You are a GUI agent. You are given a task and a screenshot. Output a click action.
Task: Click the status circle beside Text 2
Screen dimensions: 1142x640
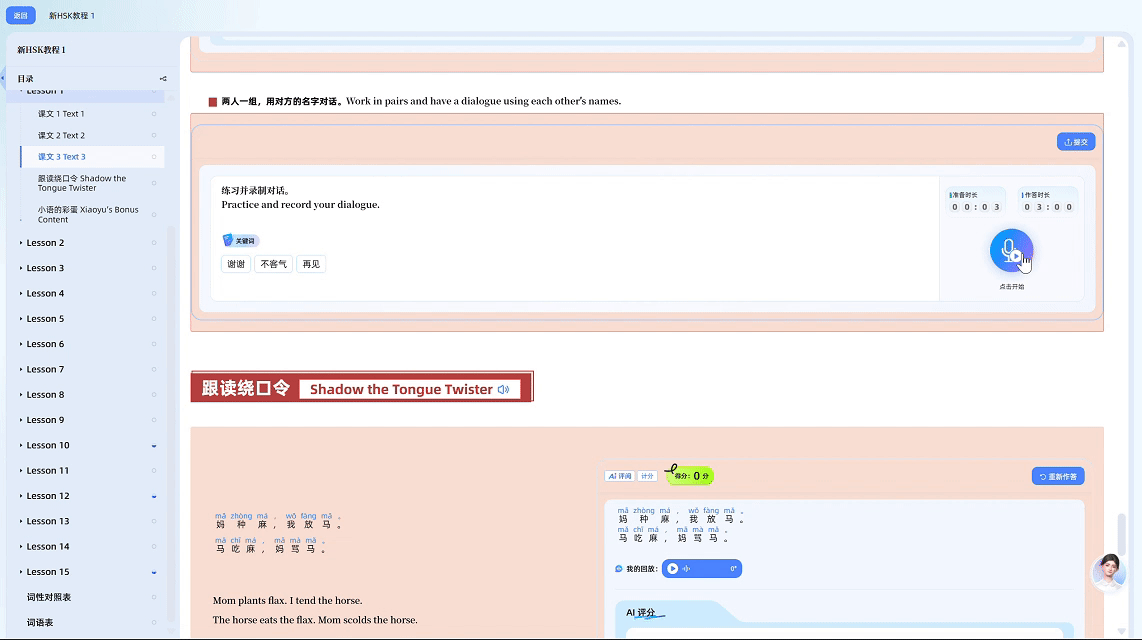coord(154,135)
